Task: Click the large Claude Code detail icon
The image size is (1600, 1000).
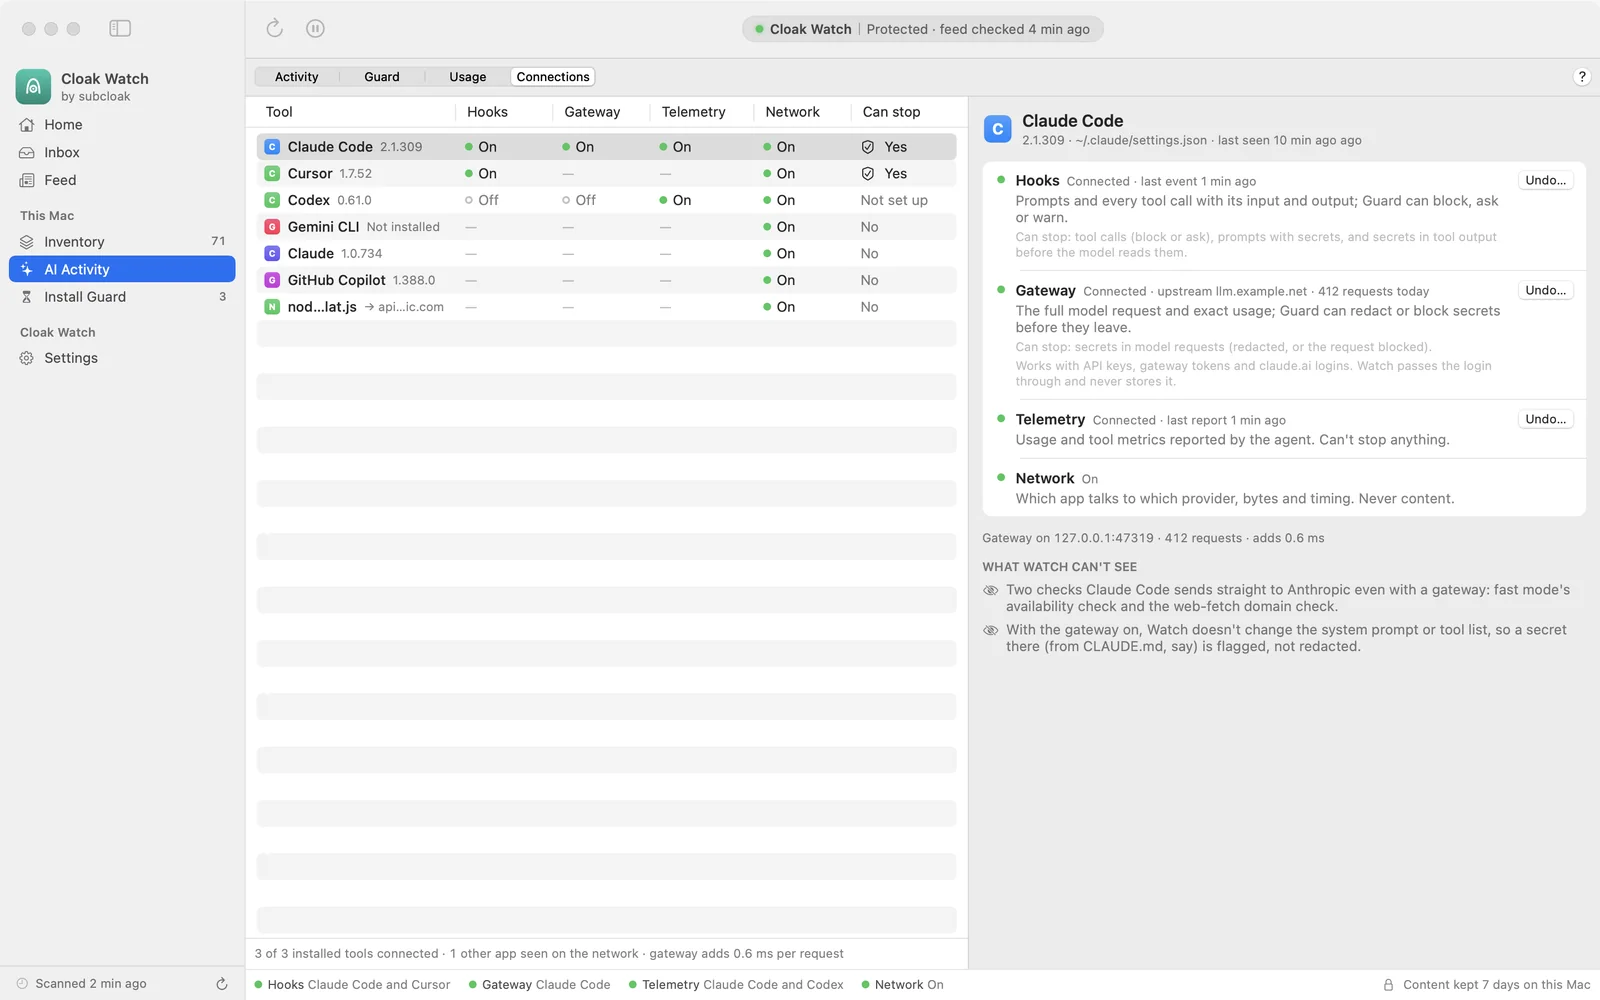Action: (x=997, y=129)
